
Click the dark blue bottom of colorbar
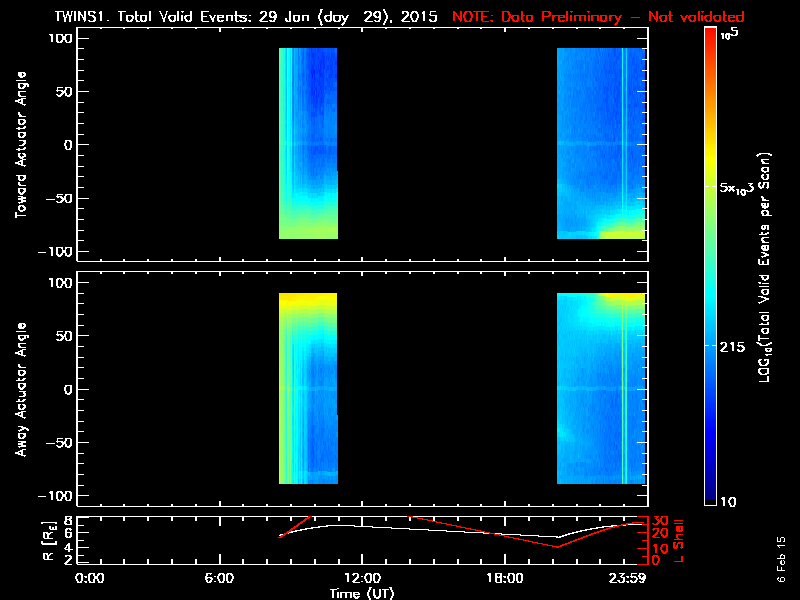pyautogui.click(x=711, y=495)
